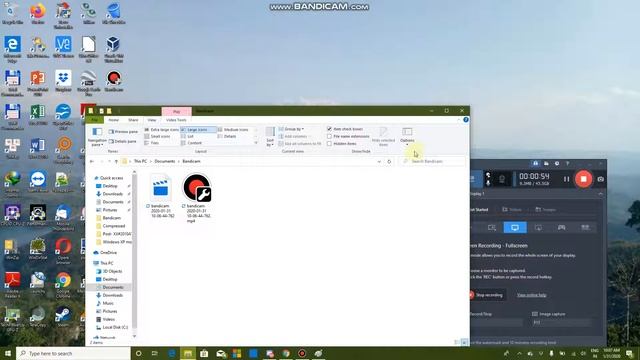This screenshot has height=360, width=640.
Task: Open the Sort by dropdown
Action: click(x=270, y=137)
